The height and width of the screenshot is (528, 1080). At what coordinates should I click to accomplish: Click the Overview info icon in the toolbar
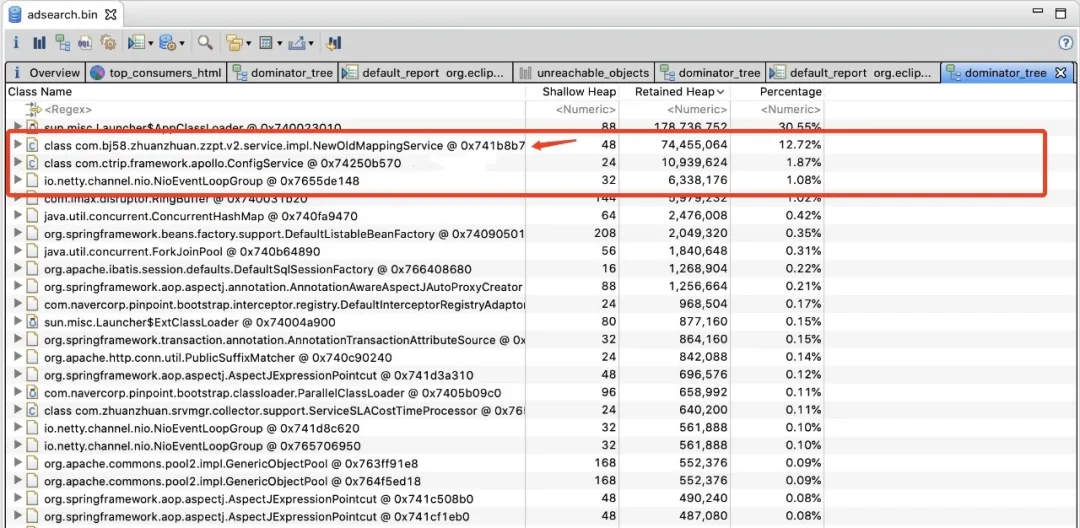pos(16,43)
